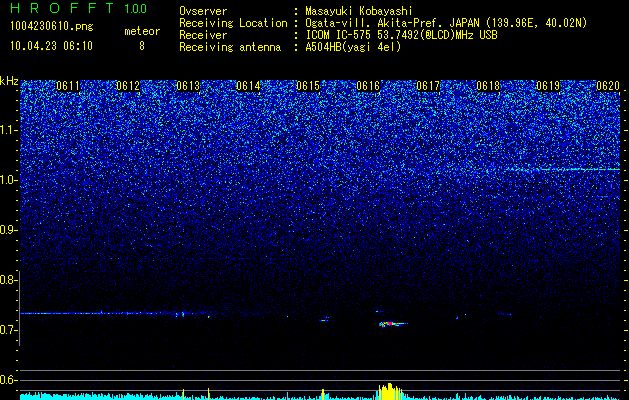This screenshot has width=629, height=400.
Task: Click the 0620 time marker
Action: [x=608, y=86]
